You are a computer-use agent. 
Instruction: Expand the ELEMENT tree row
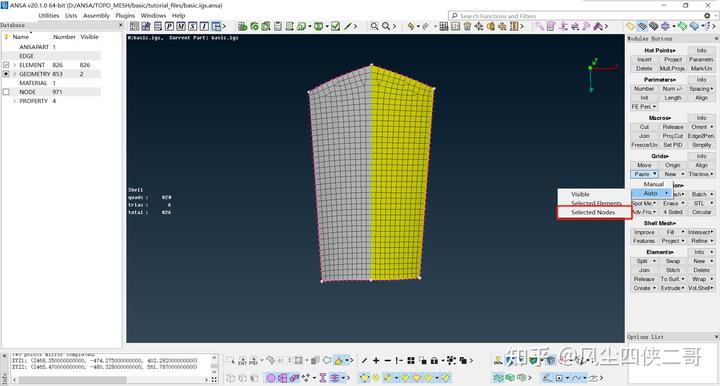click(15, 65)
